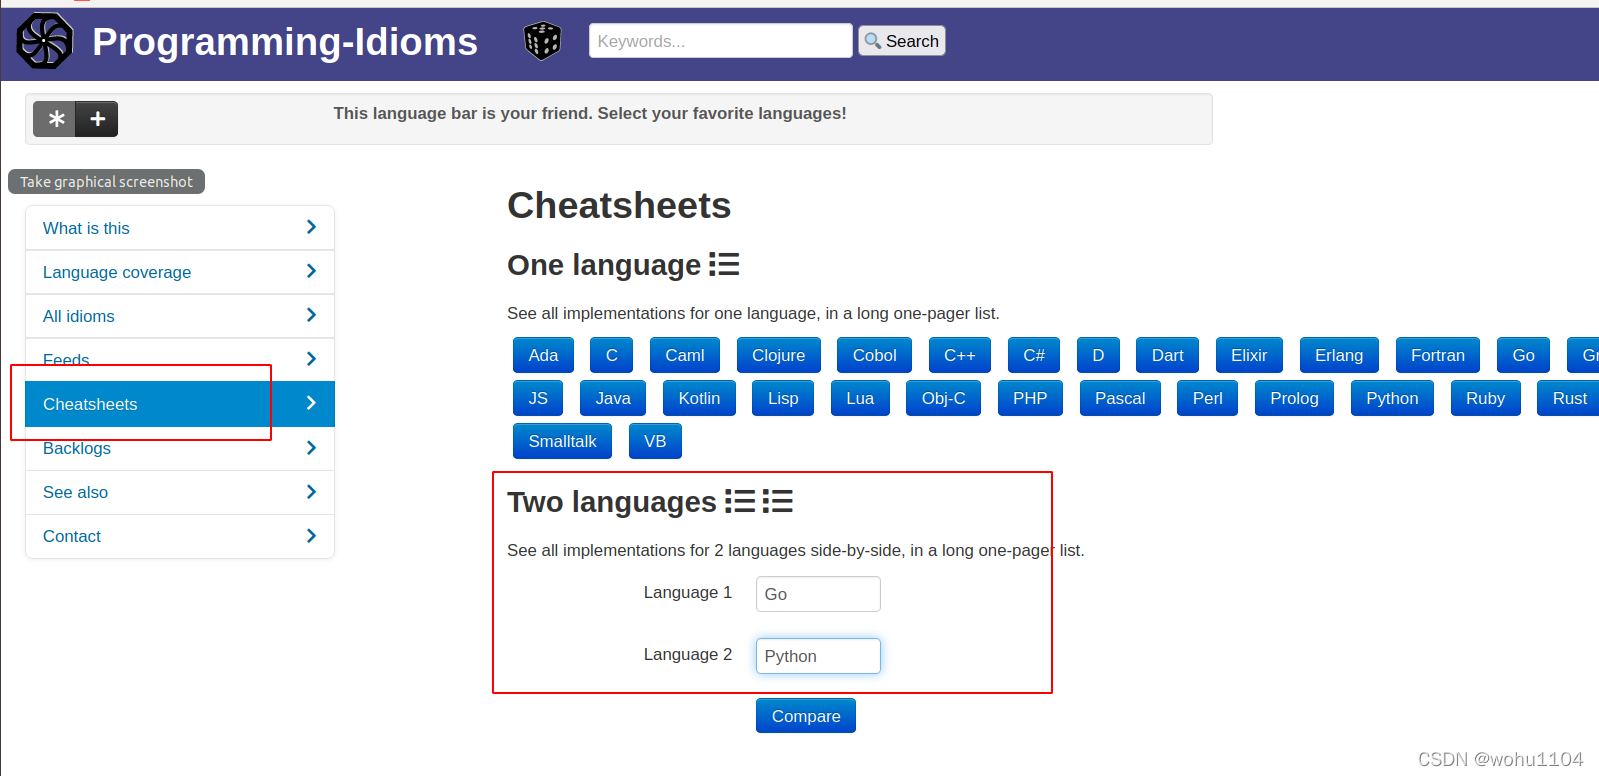The image size is (1599, 776).
Task: Click the second list icon beside Two languages
Action: point(778,501)
